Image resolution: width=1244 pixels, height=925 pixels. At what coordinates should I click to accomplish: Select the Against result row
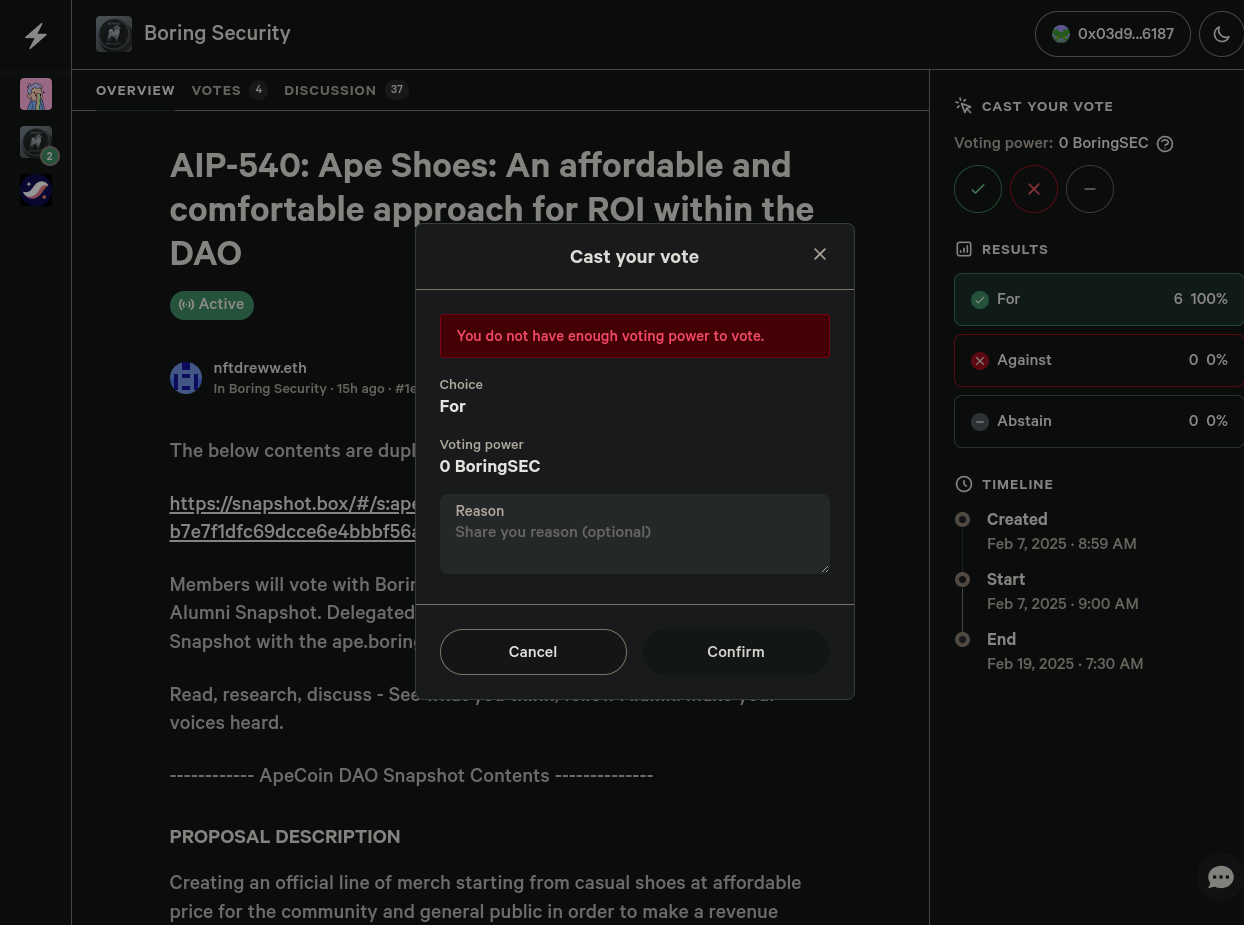pos(1099,360)
